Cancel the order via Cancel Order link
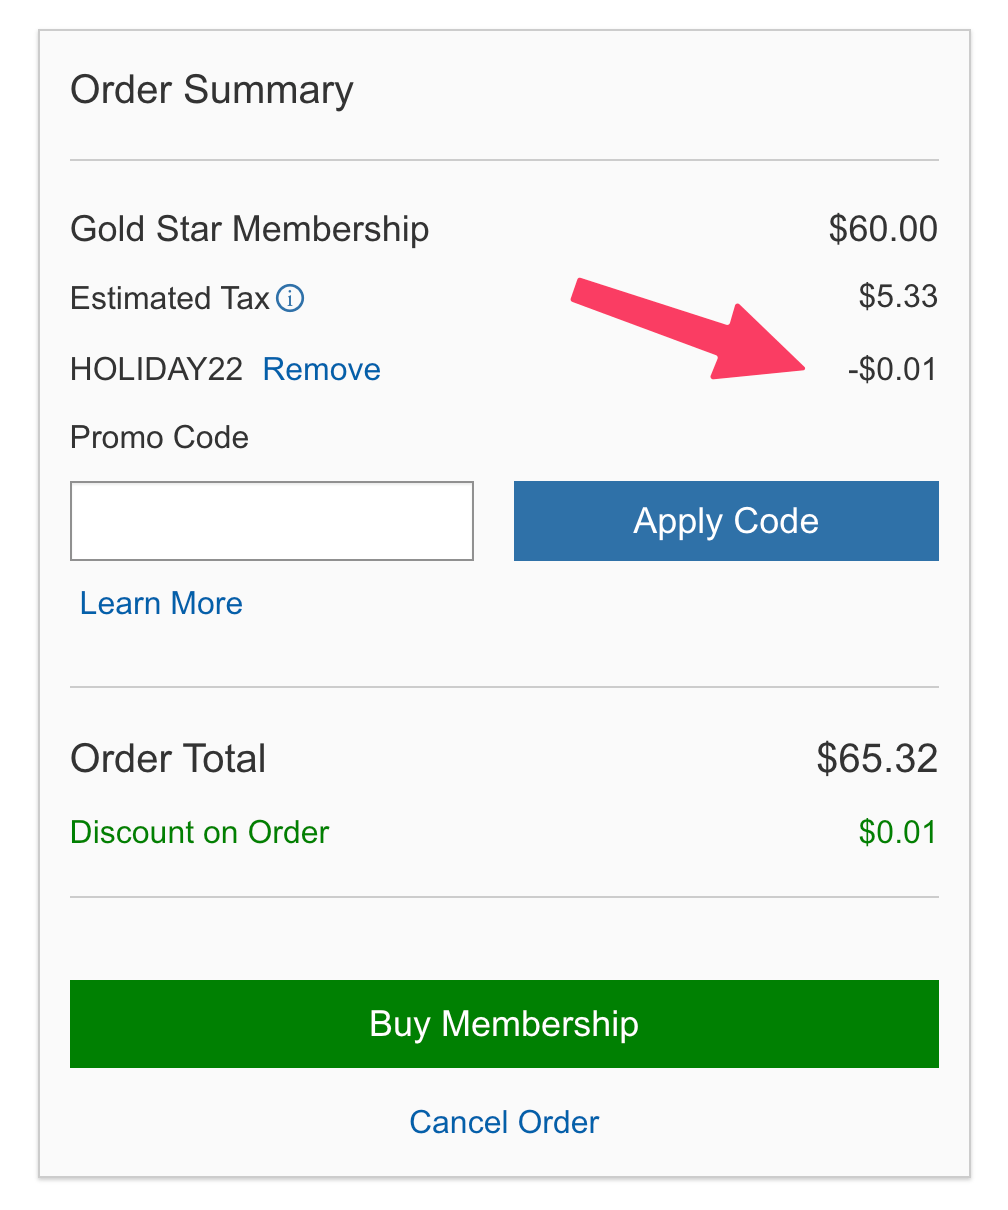1008x1210 pixels. 504,1122
